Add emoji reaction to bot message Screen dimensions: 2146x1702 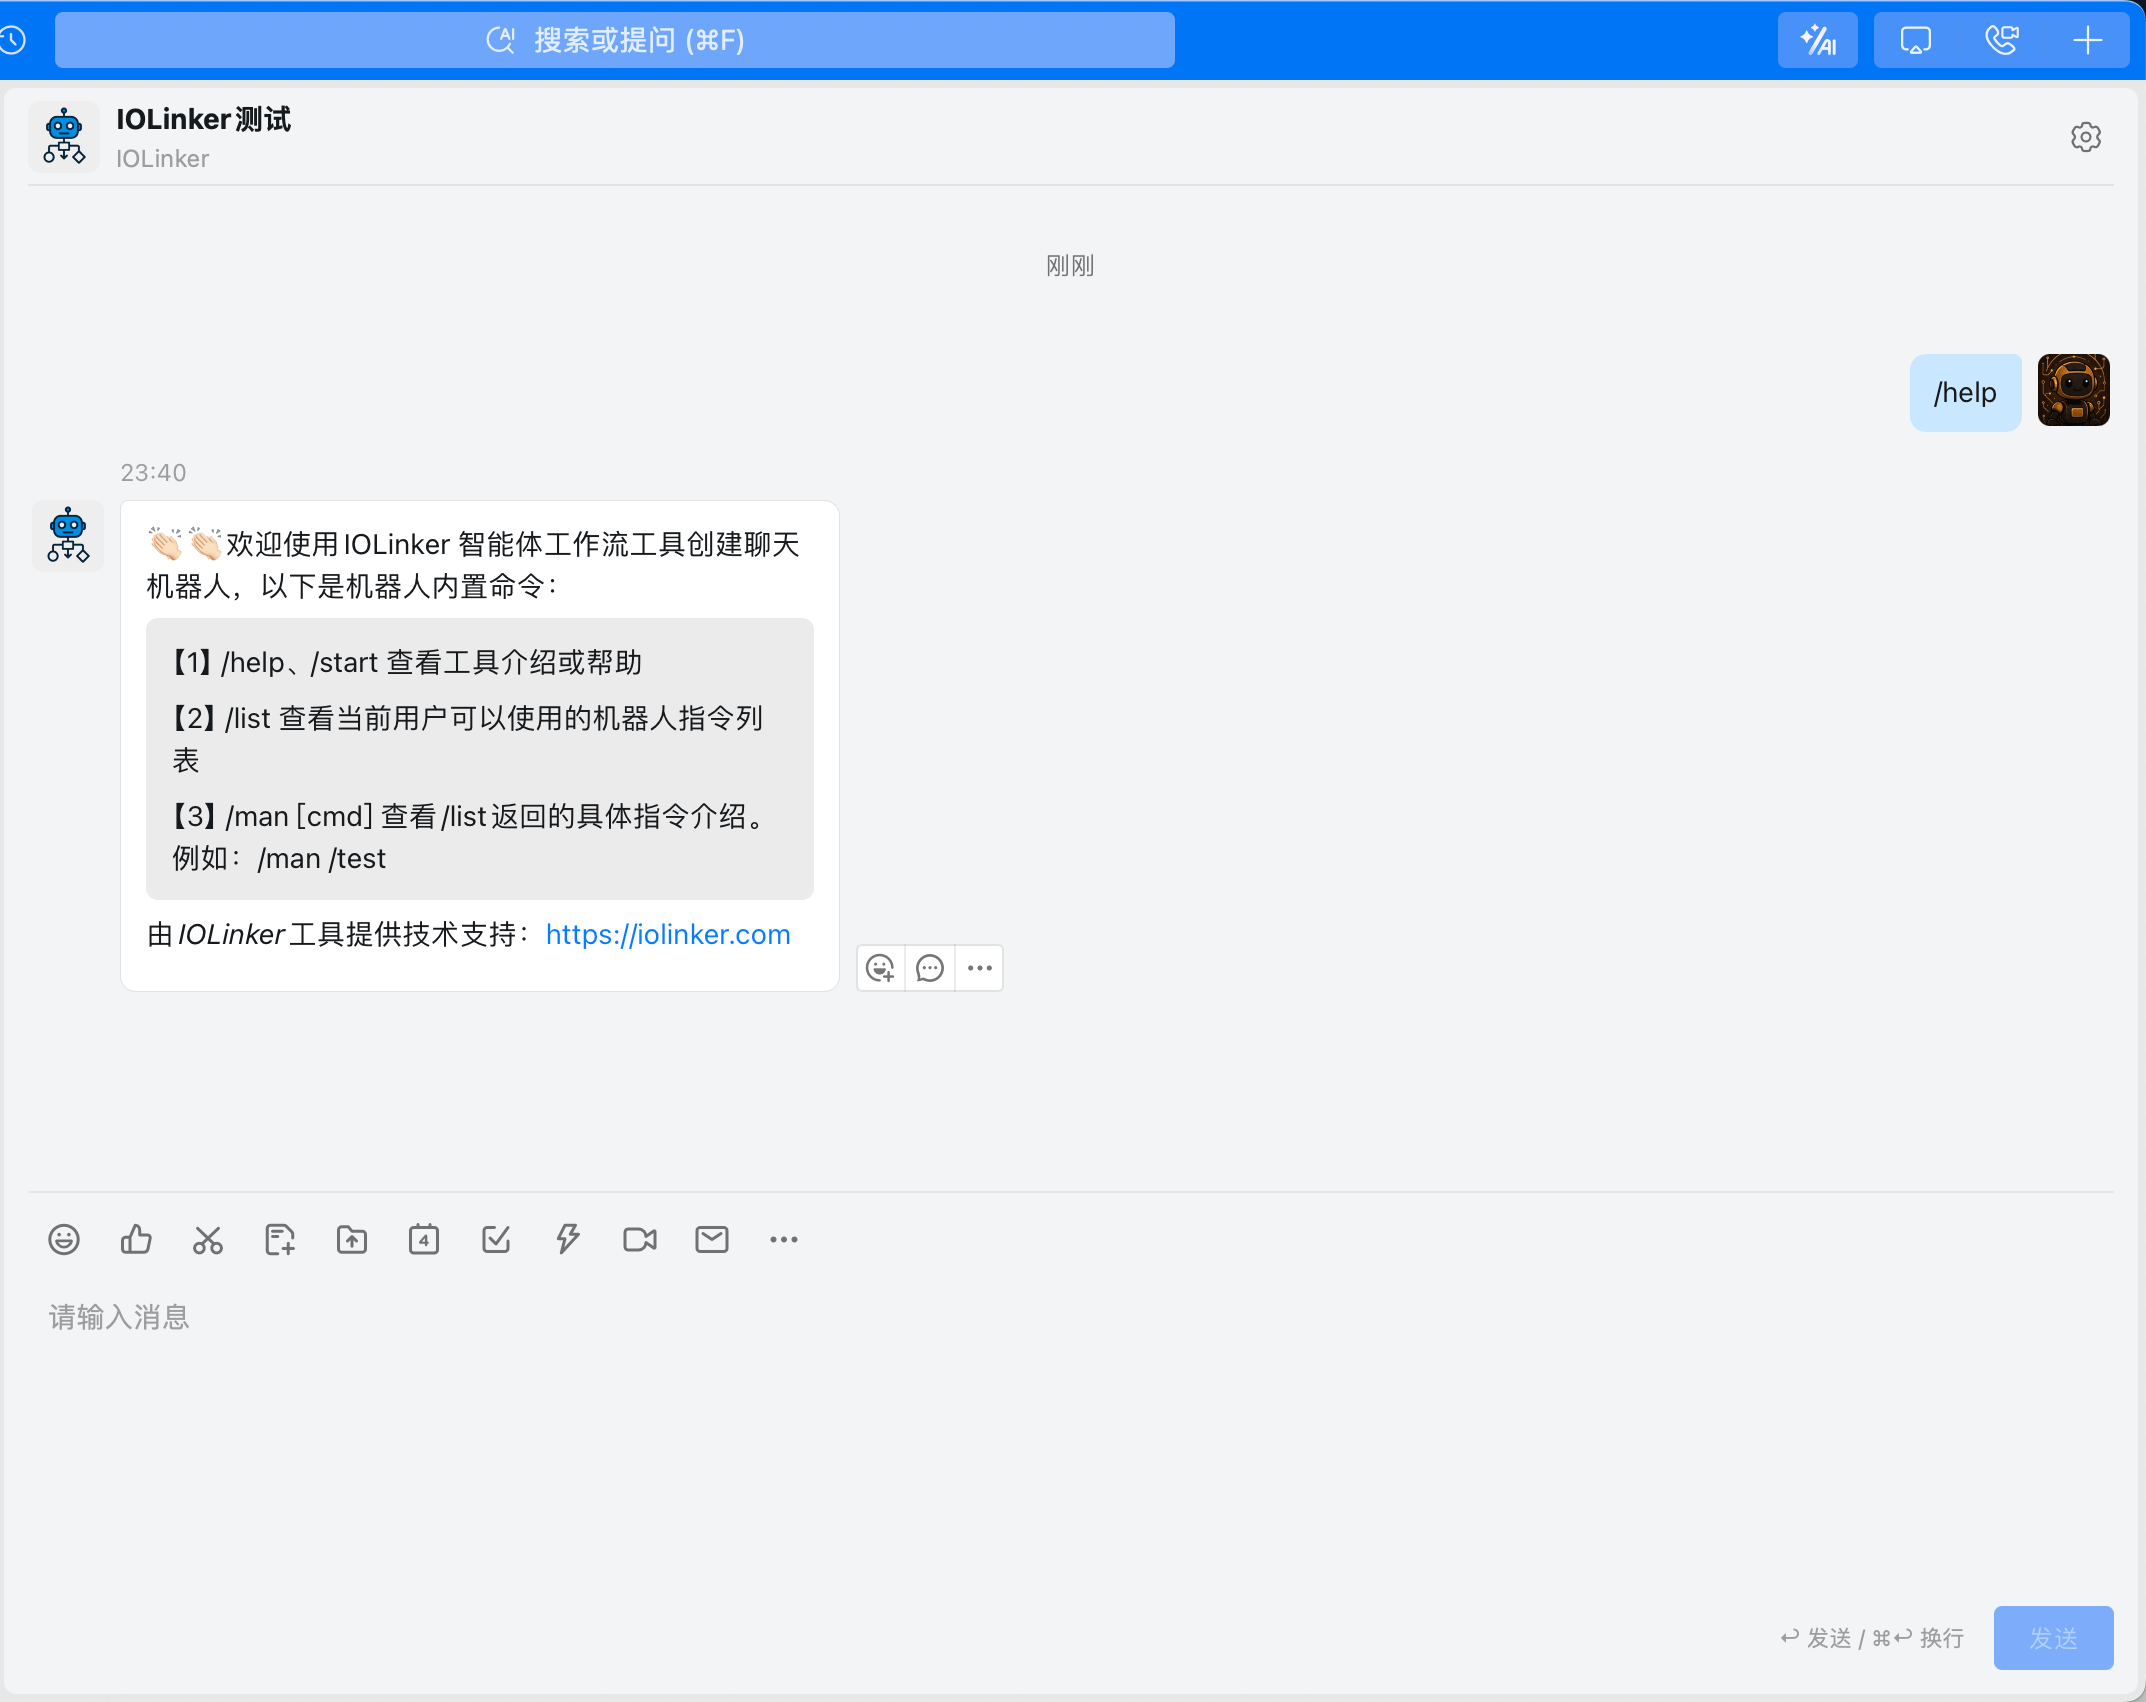point(881,968)
